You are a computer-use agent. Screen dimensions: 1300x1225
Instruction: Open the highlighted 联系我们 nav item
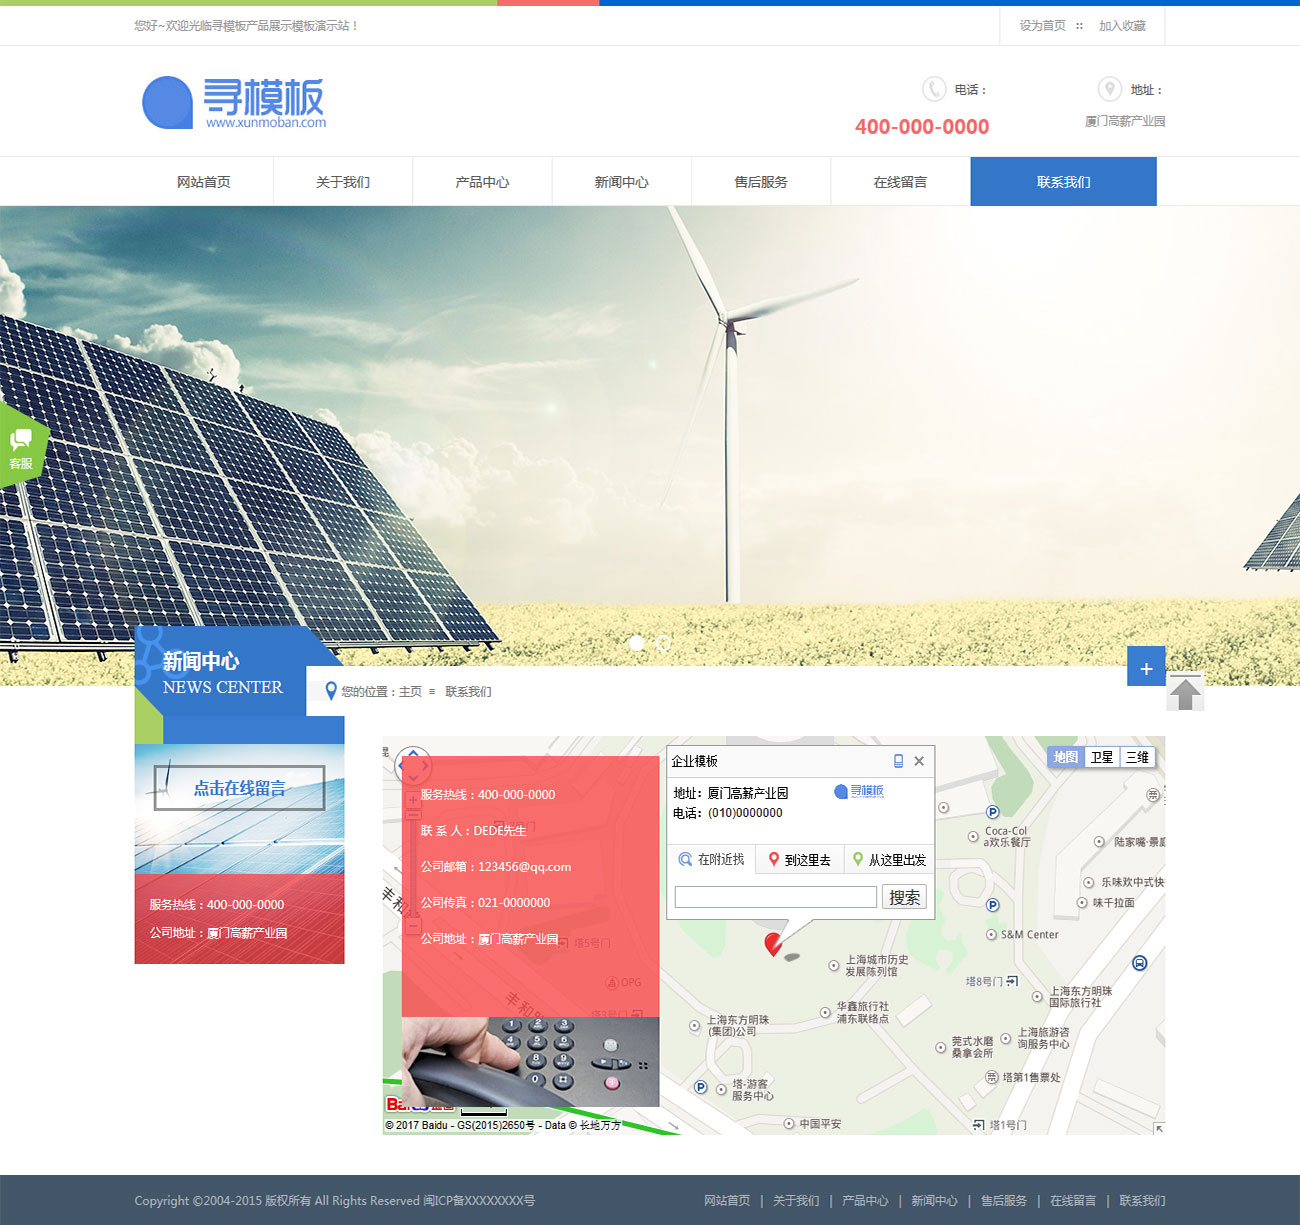[1064, 182]
